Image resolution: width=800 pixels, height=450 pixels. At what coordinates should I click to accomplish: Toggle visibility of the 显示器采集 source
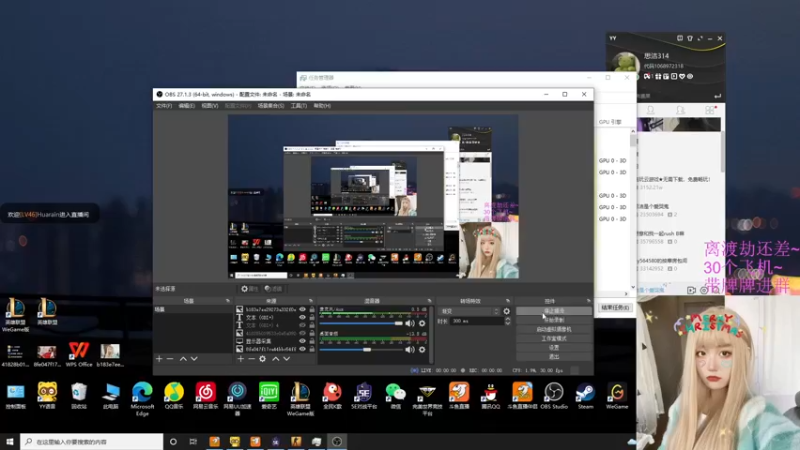click(x=303, y=341)
